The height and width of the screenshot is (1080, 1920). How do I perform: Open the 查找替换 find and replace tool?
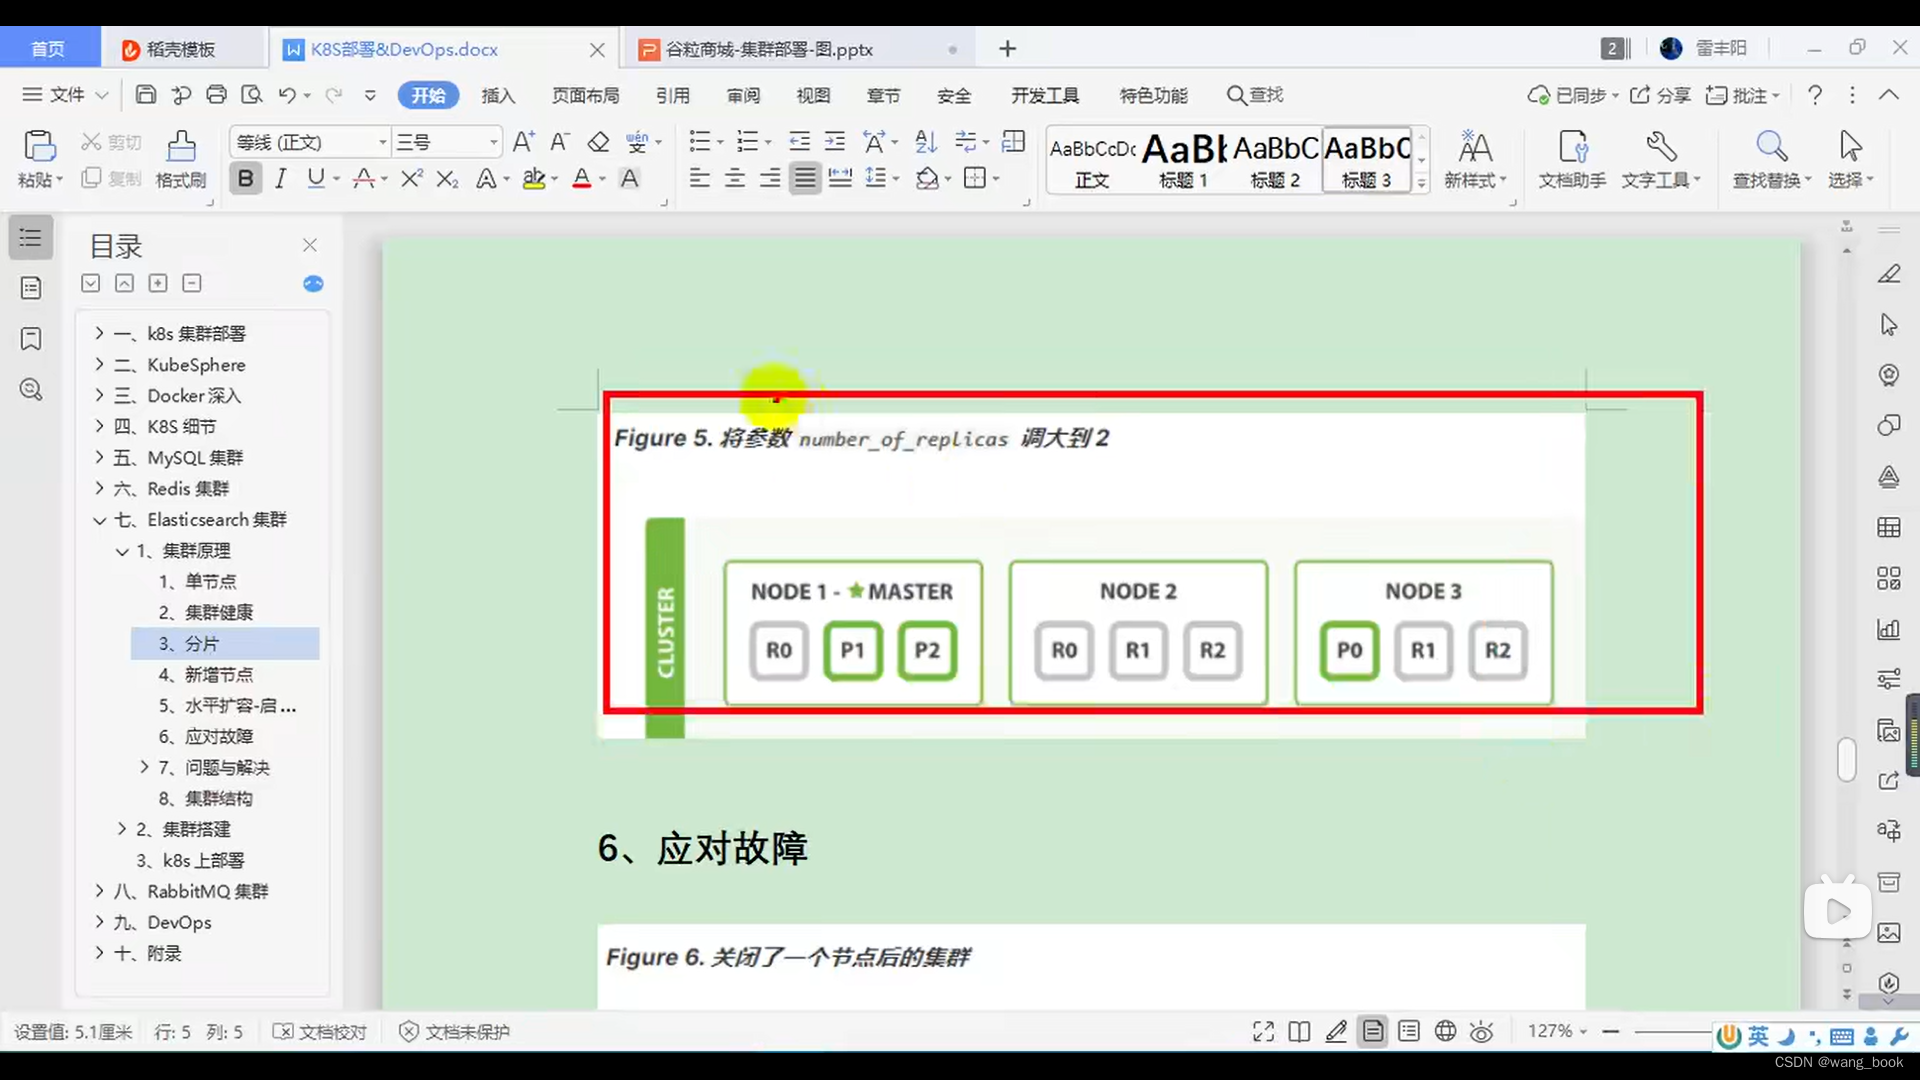point(1771,158)
